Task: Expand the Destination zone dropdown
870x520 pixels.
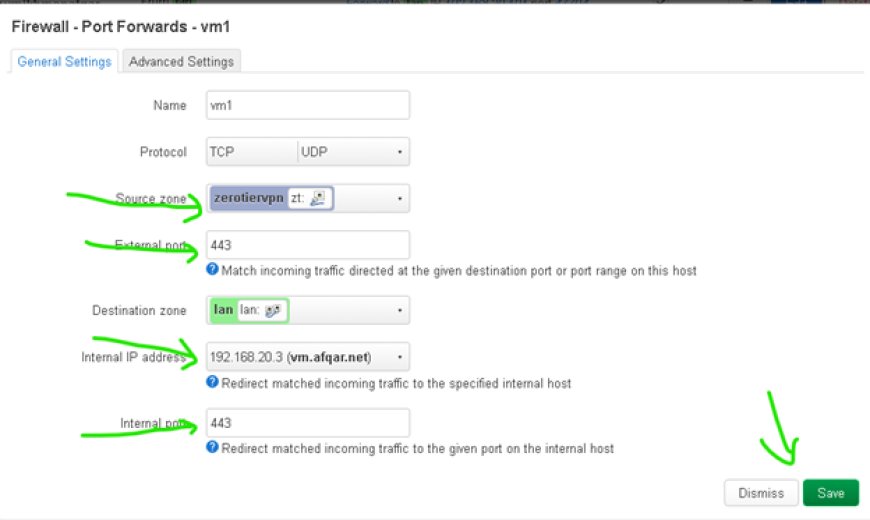Action: [399, 310]
